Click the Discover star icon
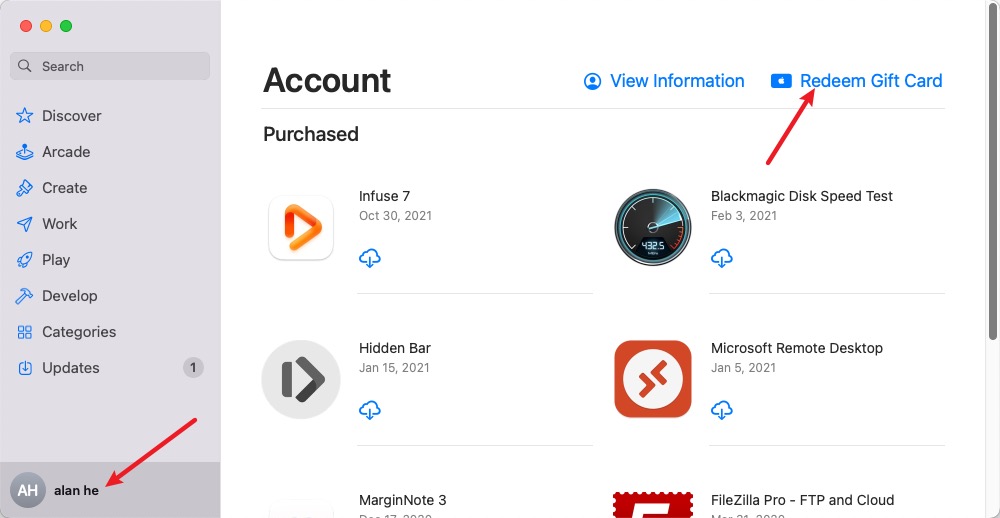 25,116
